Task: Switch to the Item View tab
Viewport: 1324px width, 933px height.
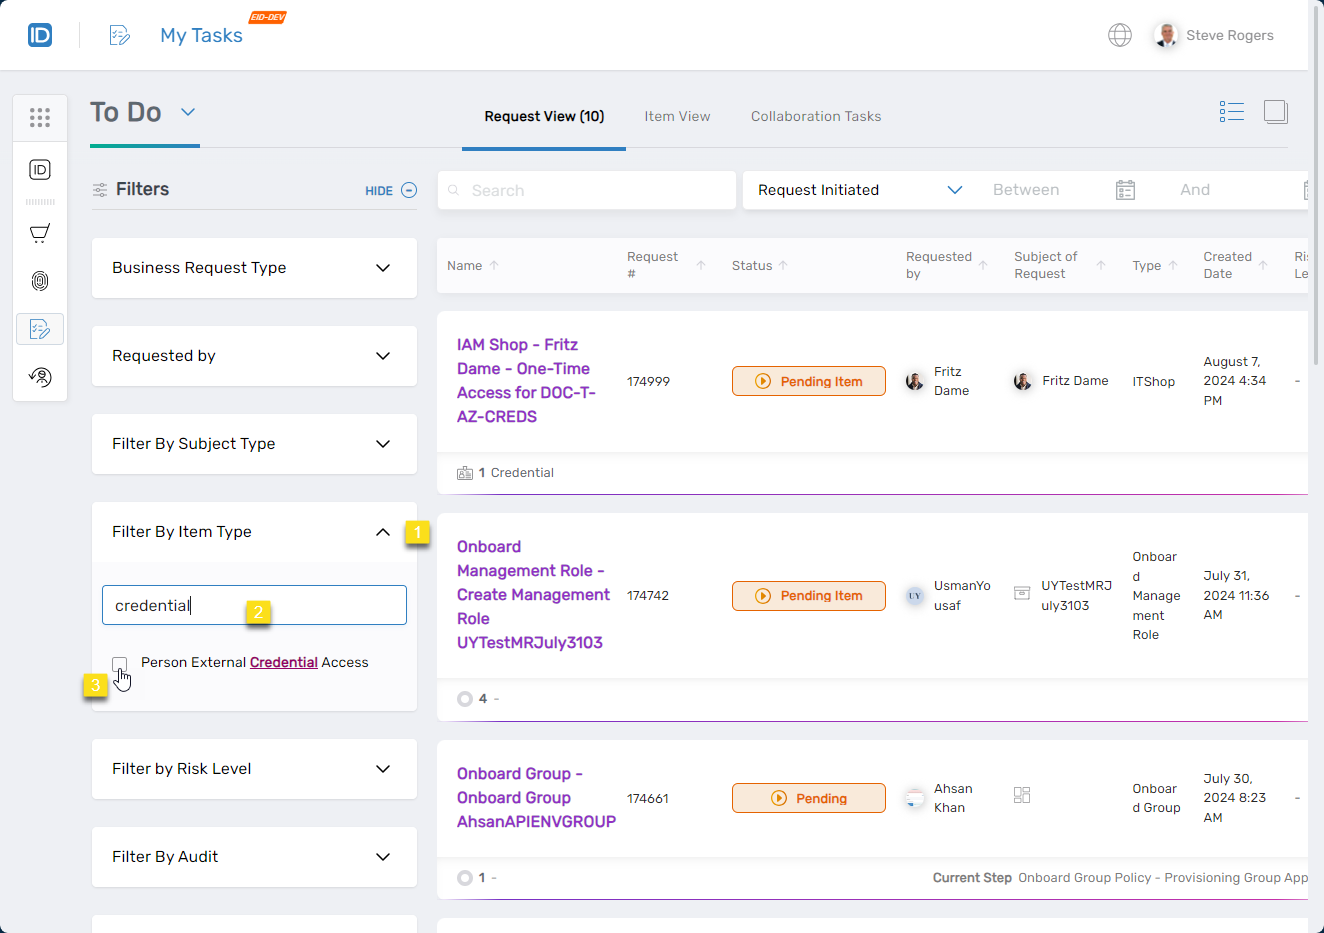Action: pos(677,116)
